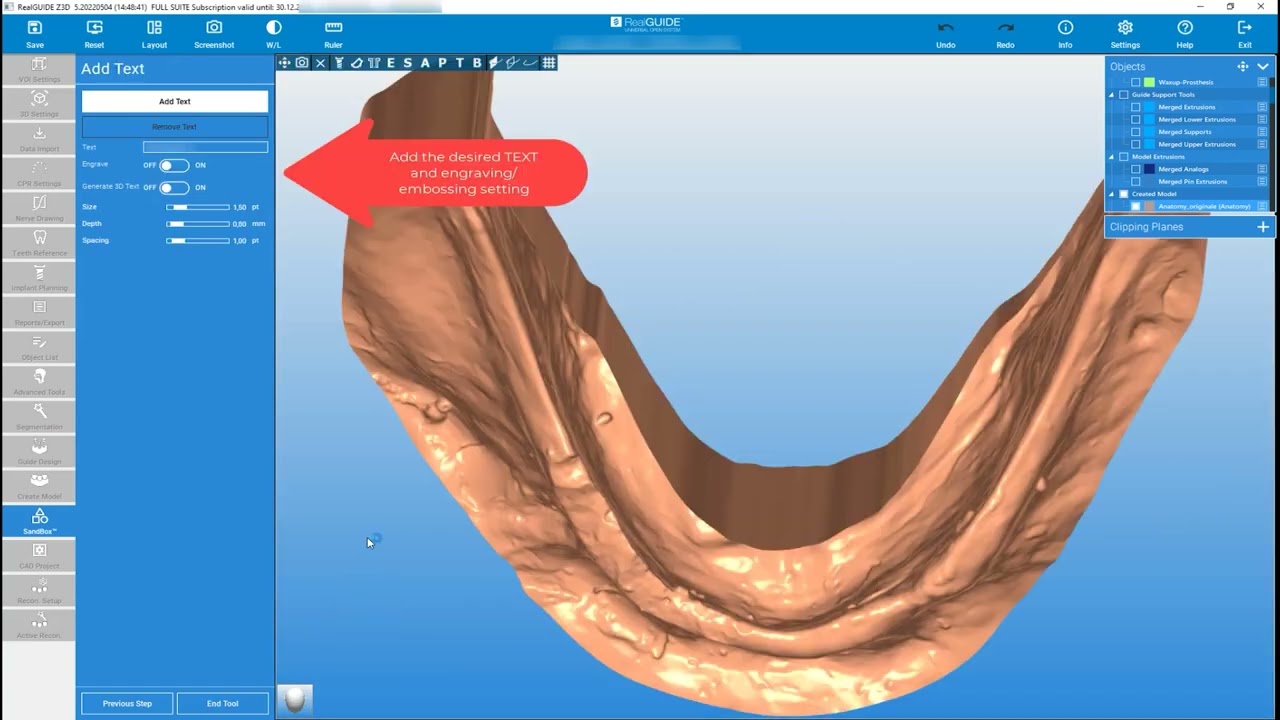Open the options menu for Merged Supports

tap(1262, 132)
